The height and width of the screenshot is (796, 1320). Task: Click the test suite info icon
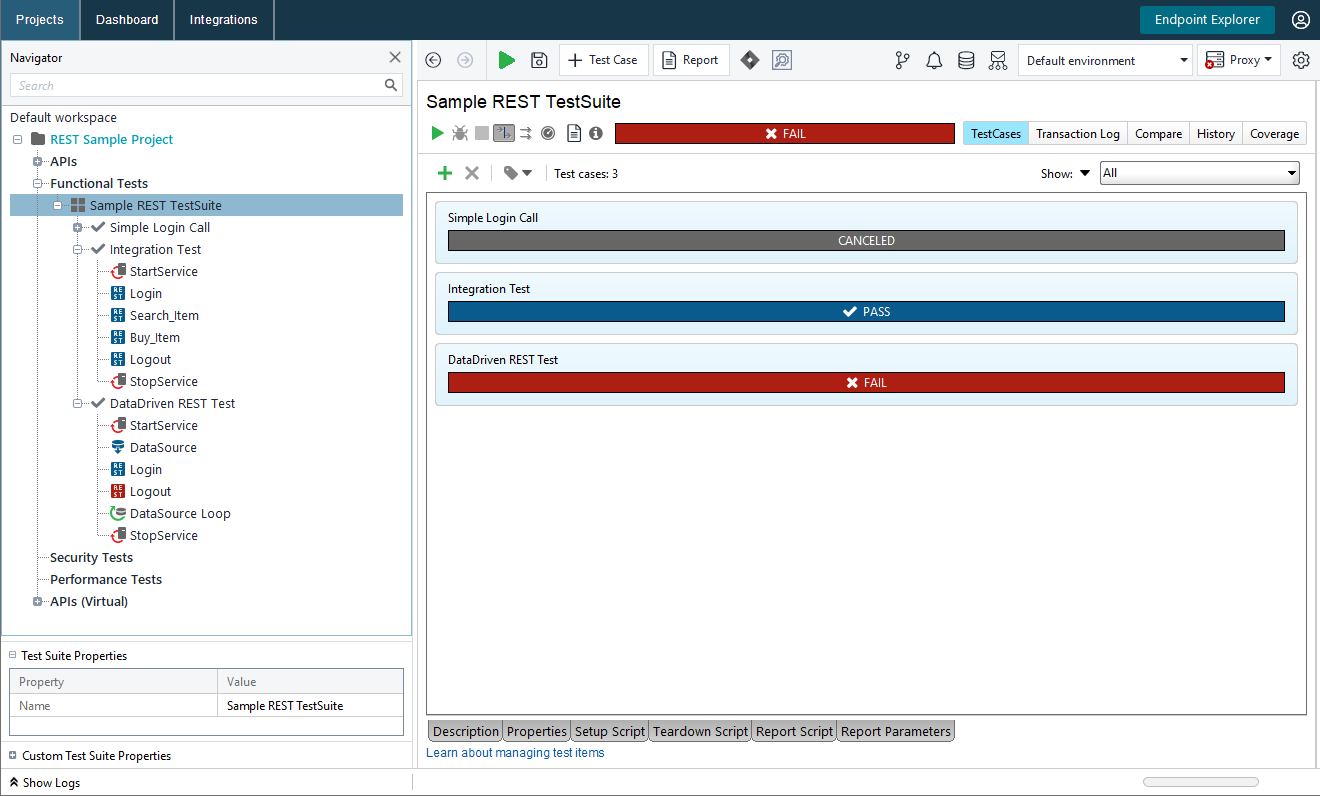[595, 132]
